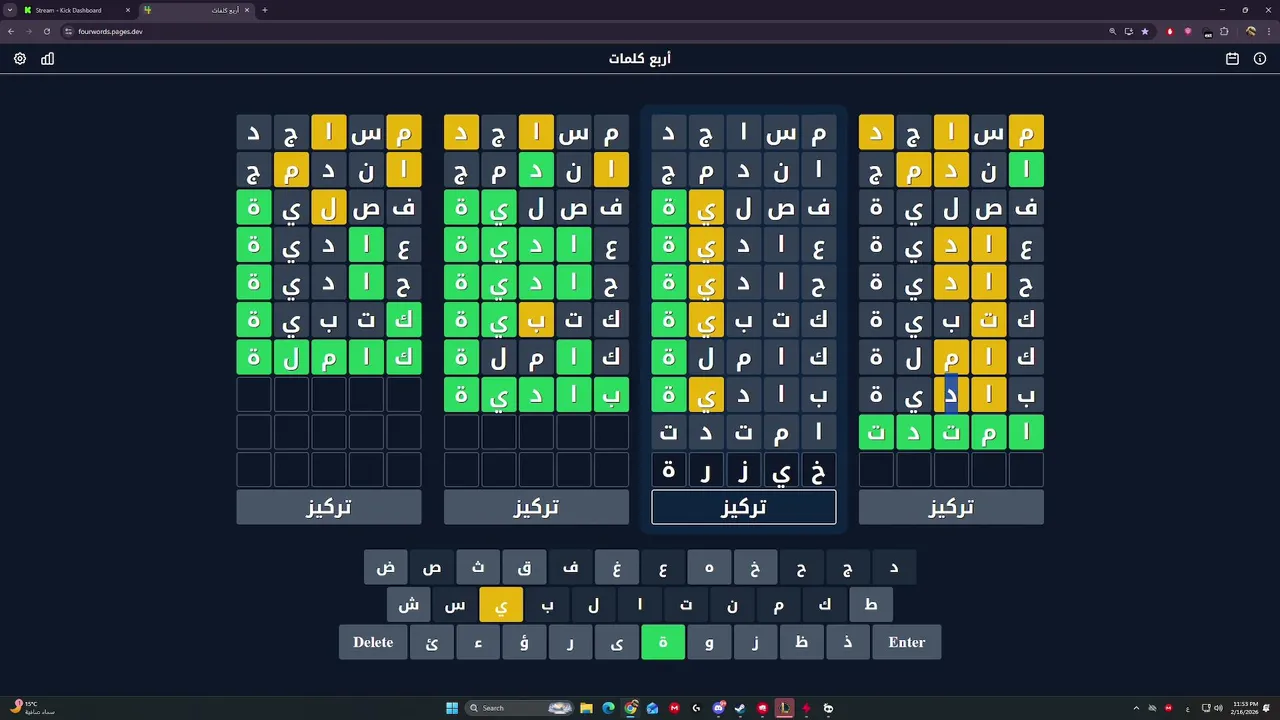Open the calendar icon in the game header
This screenshot has height=720, width=1280.
click(1232, 59)
